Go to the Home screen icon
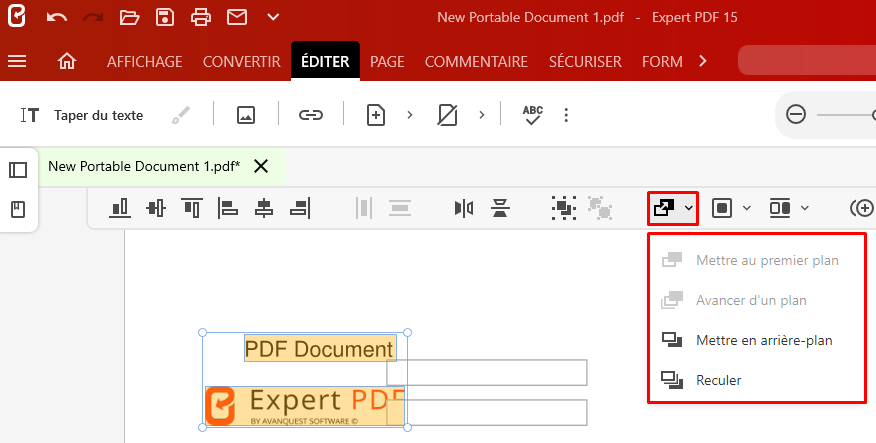 67,61
